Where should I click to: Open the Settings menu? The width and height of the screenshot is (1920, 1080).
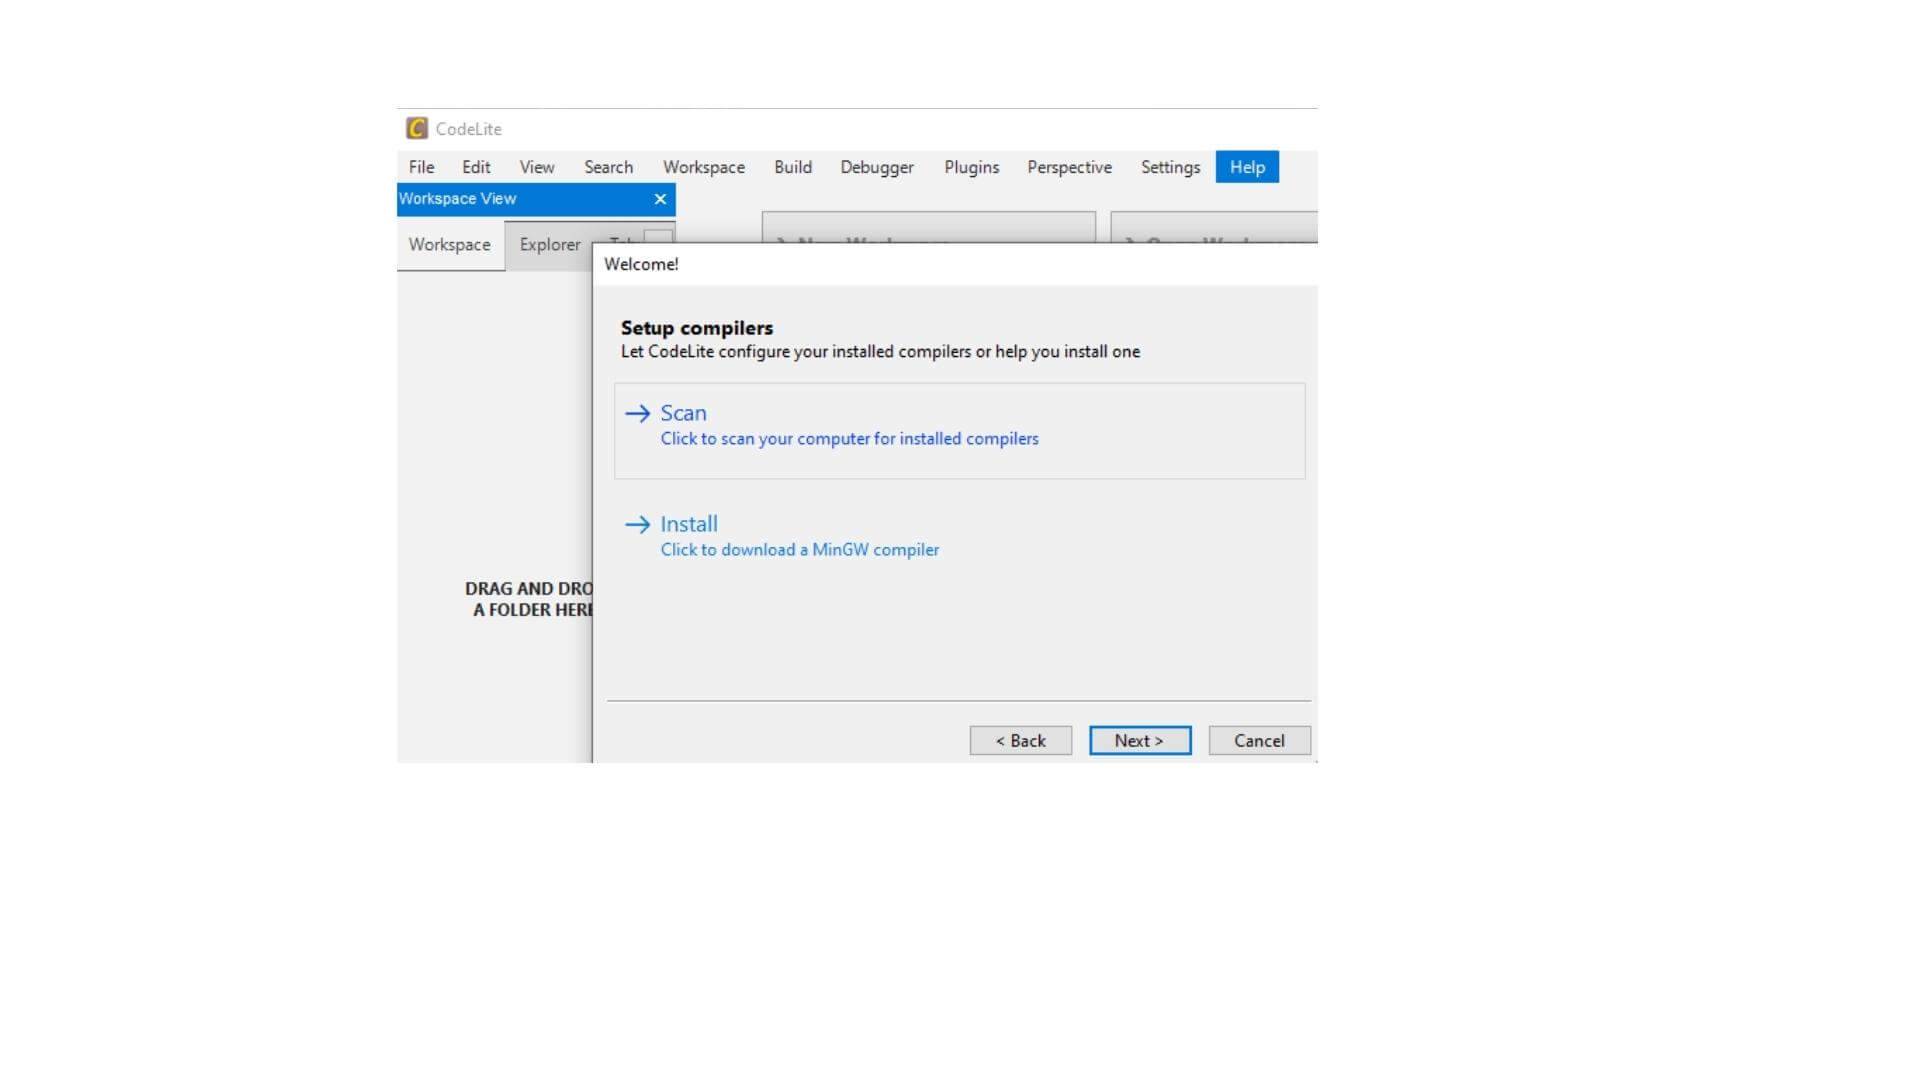point(1170,167)
